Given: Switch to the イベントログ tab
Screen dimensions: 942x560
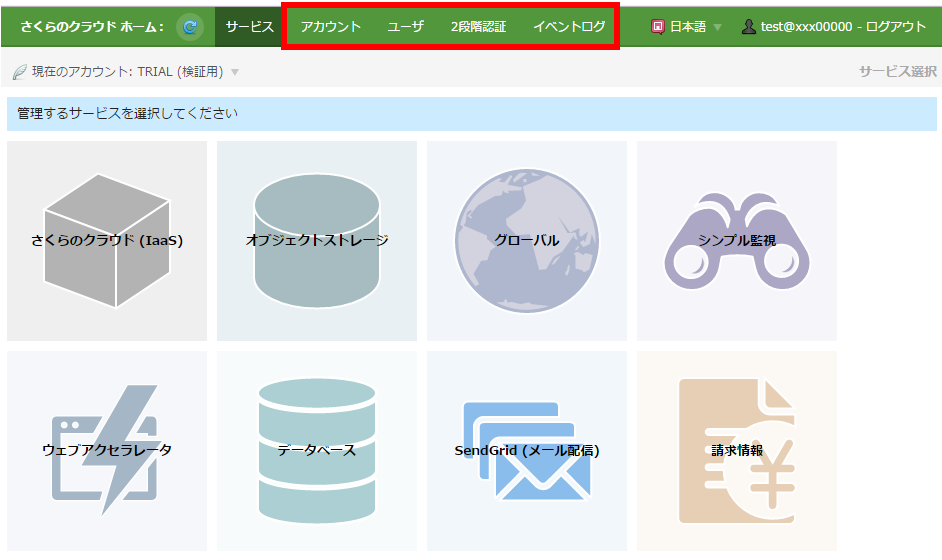Looking at the screenshot, I should [x=569, y=27].
